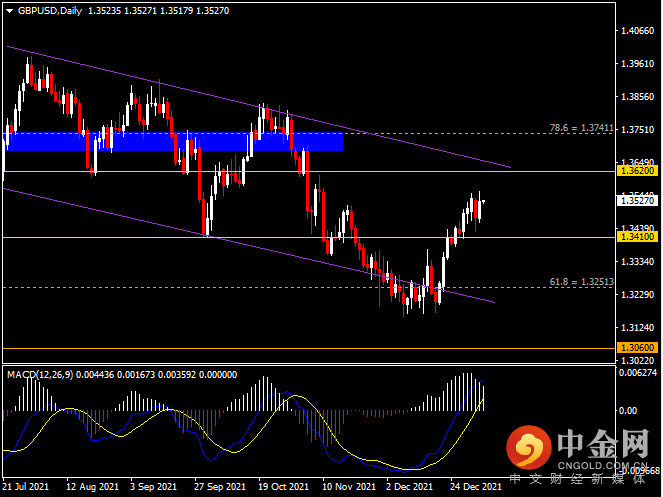Click the 61.8 = 1.32513 Fibonacci label
The image size is (663, 497).
click(581, 282)
